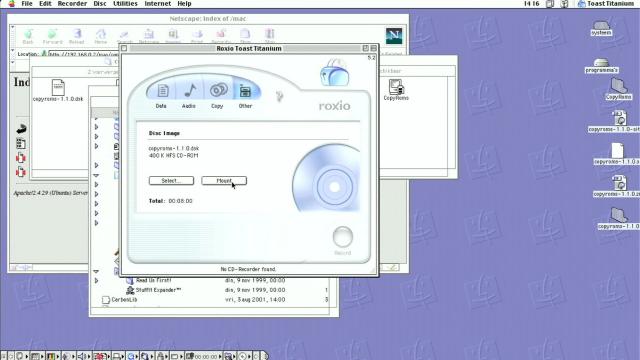
Task: Open the Toast Titanium application switcher menu
Action: (x=606, y=4)
